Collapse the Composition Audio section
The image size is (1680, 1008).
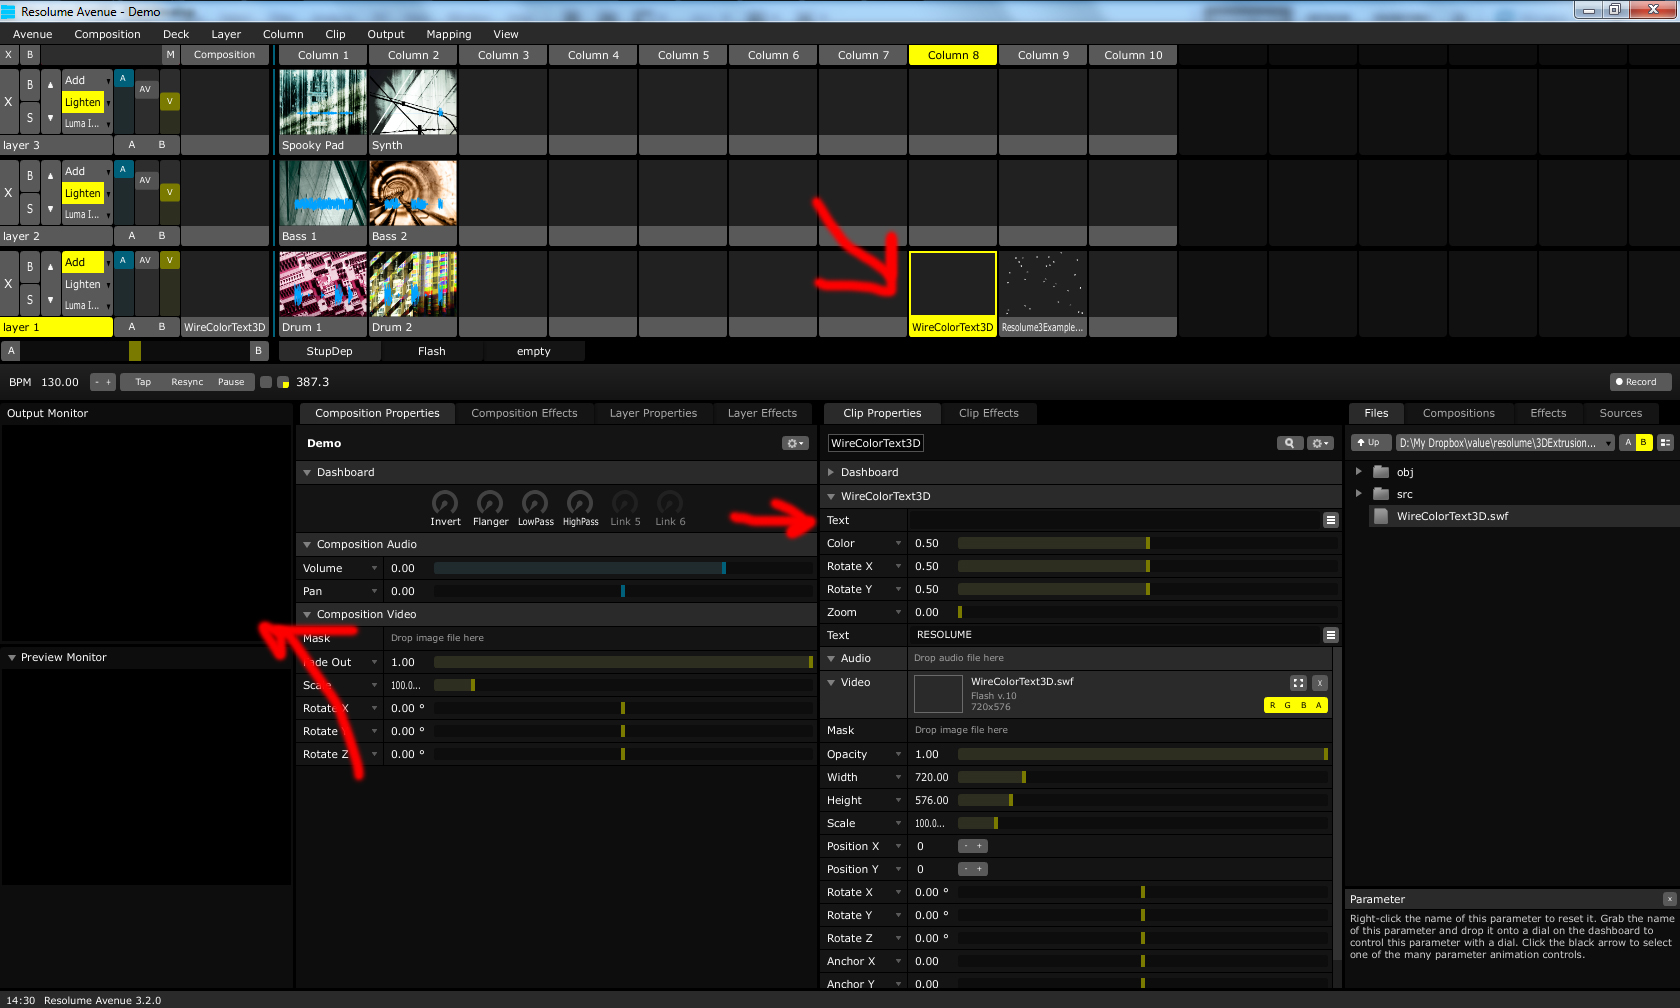click(308, 545)
